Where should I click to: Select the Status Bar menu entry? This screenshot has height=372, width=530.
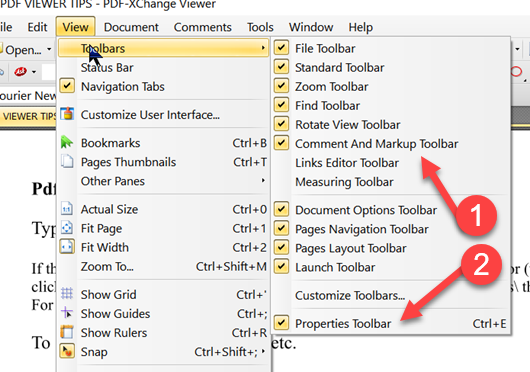point(163,67)
